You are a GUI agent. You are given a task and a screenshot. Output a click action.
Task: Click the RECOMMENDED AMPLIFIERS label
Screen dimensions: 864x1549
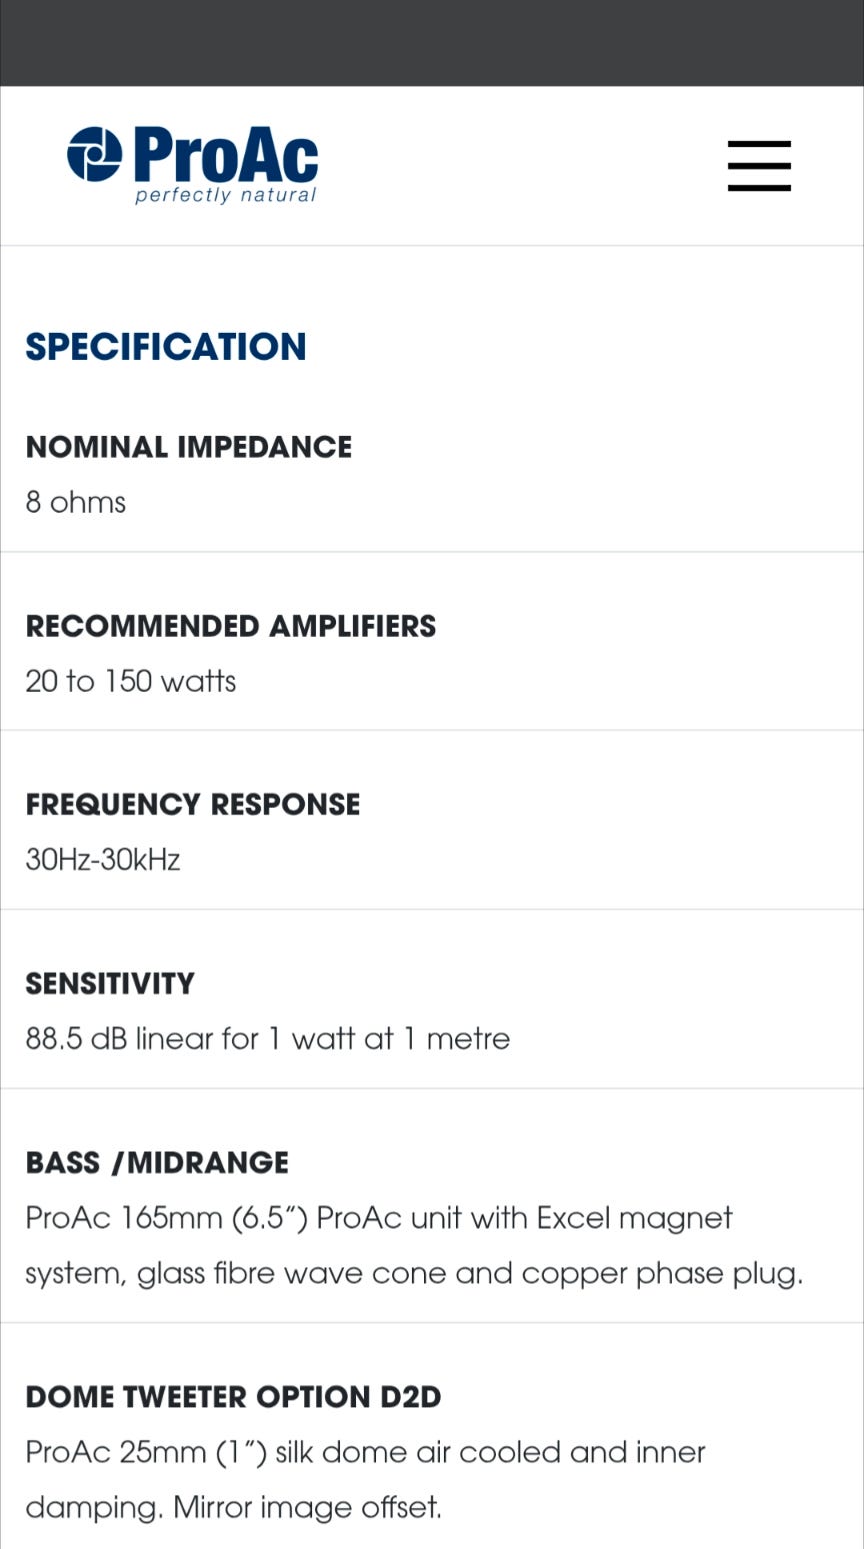click(x=231, y=626)
